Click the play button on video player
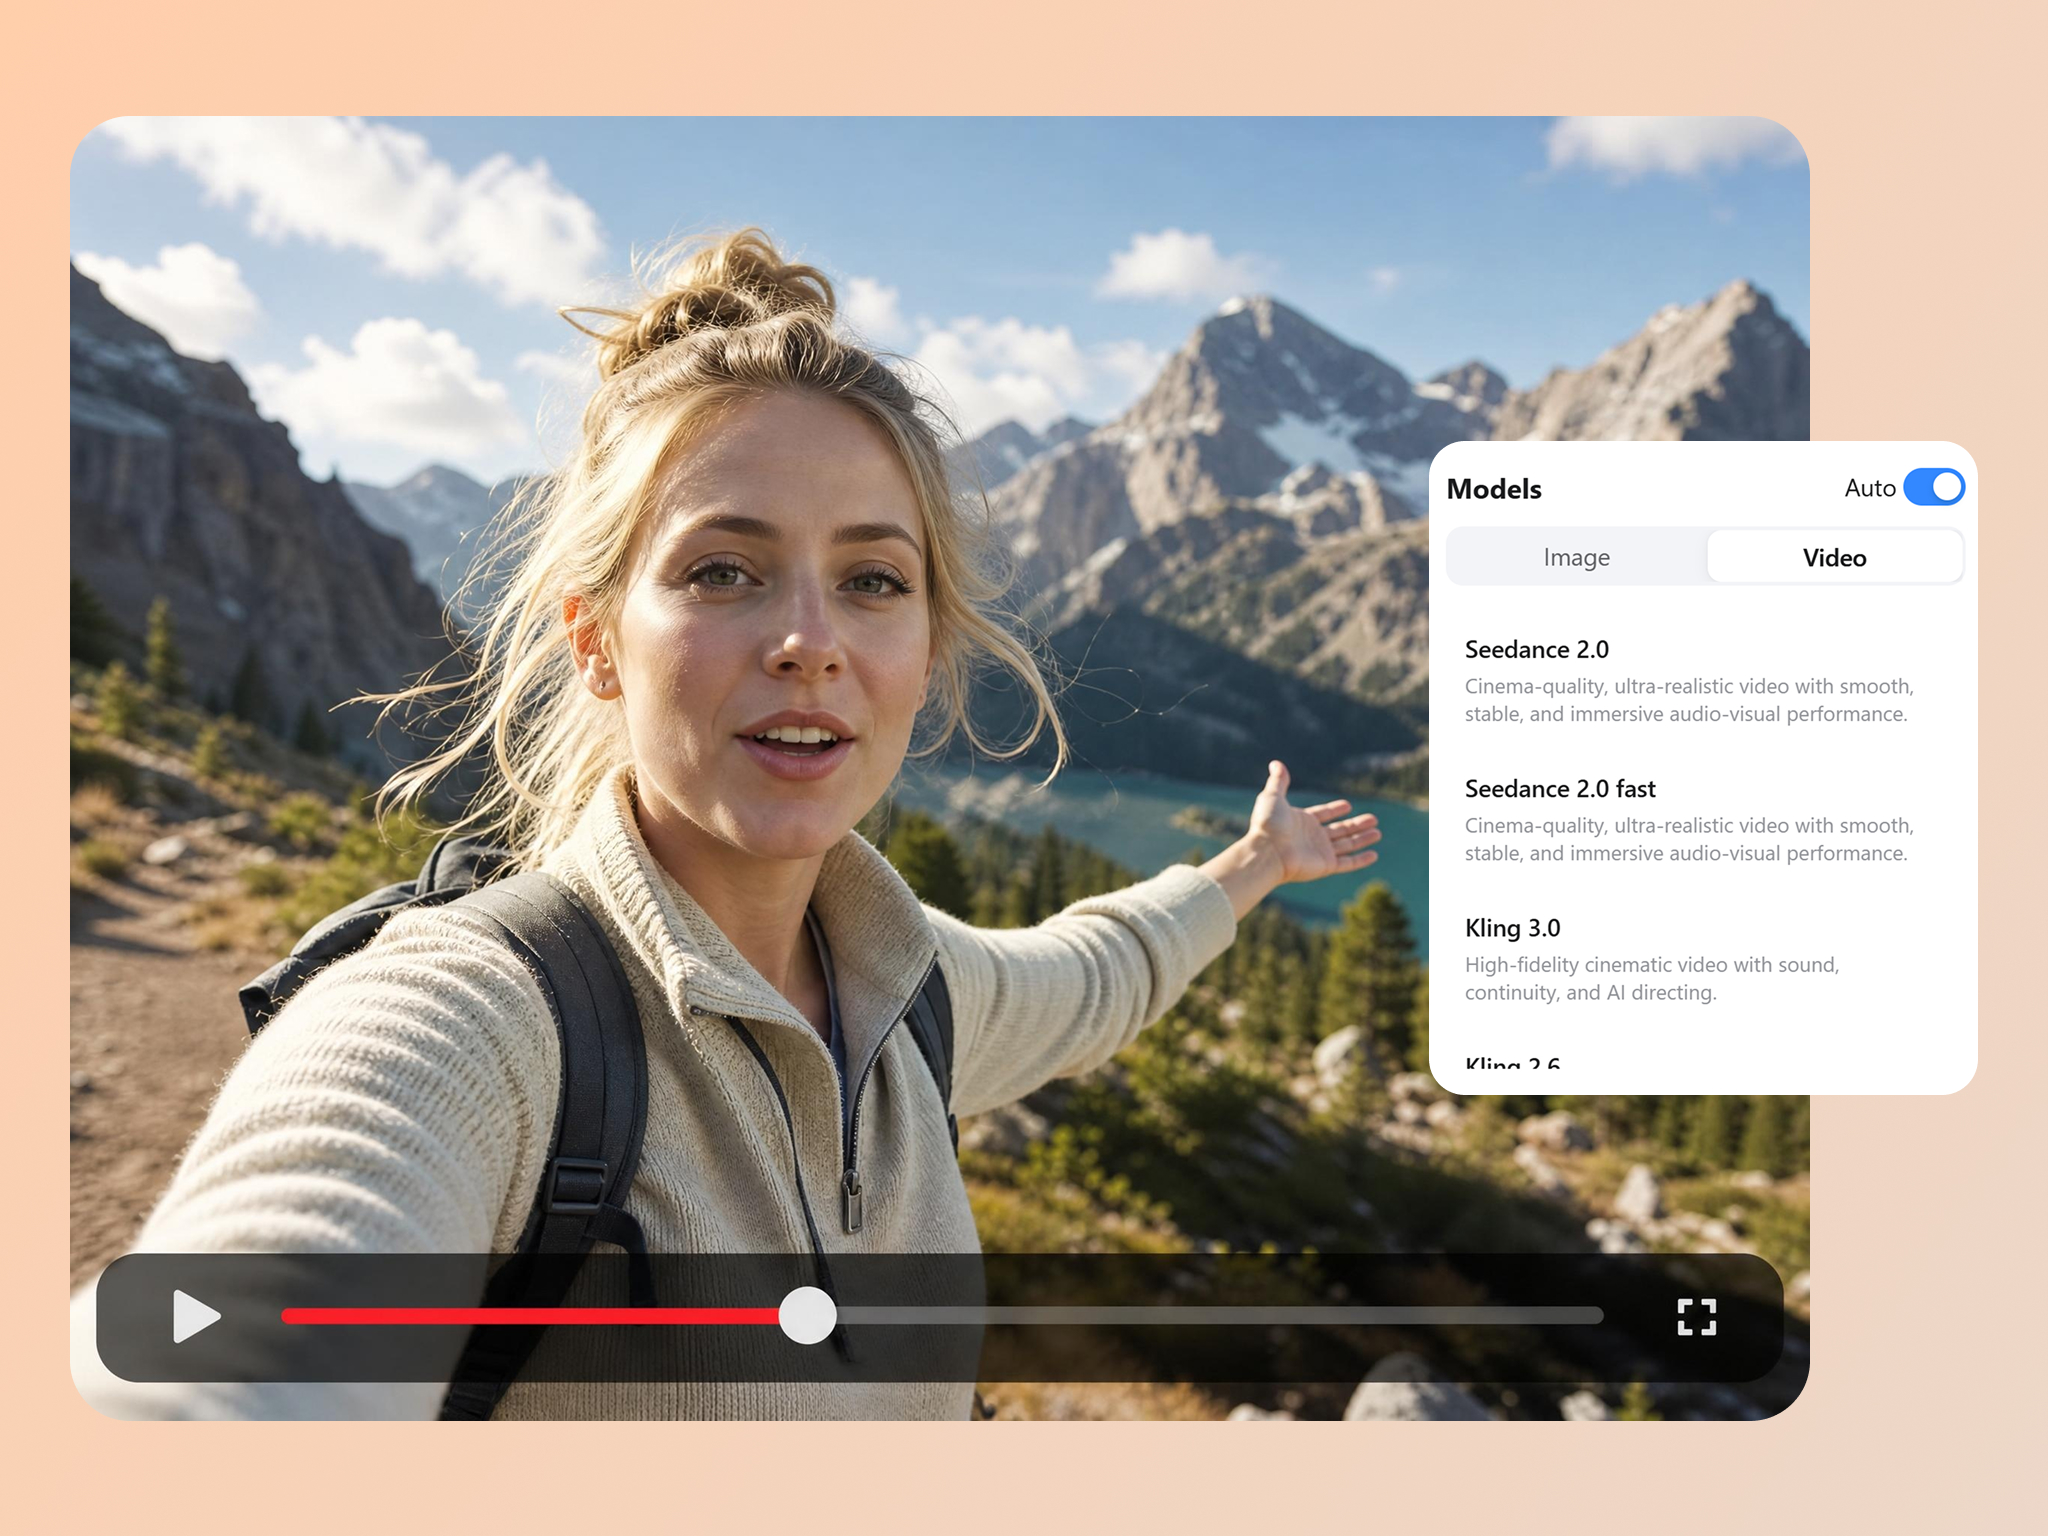This screenshot has width=2048, height=1536. [x=196, y=1316]
